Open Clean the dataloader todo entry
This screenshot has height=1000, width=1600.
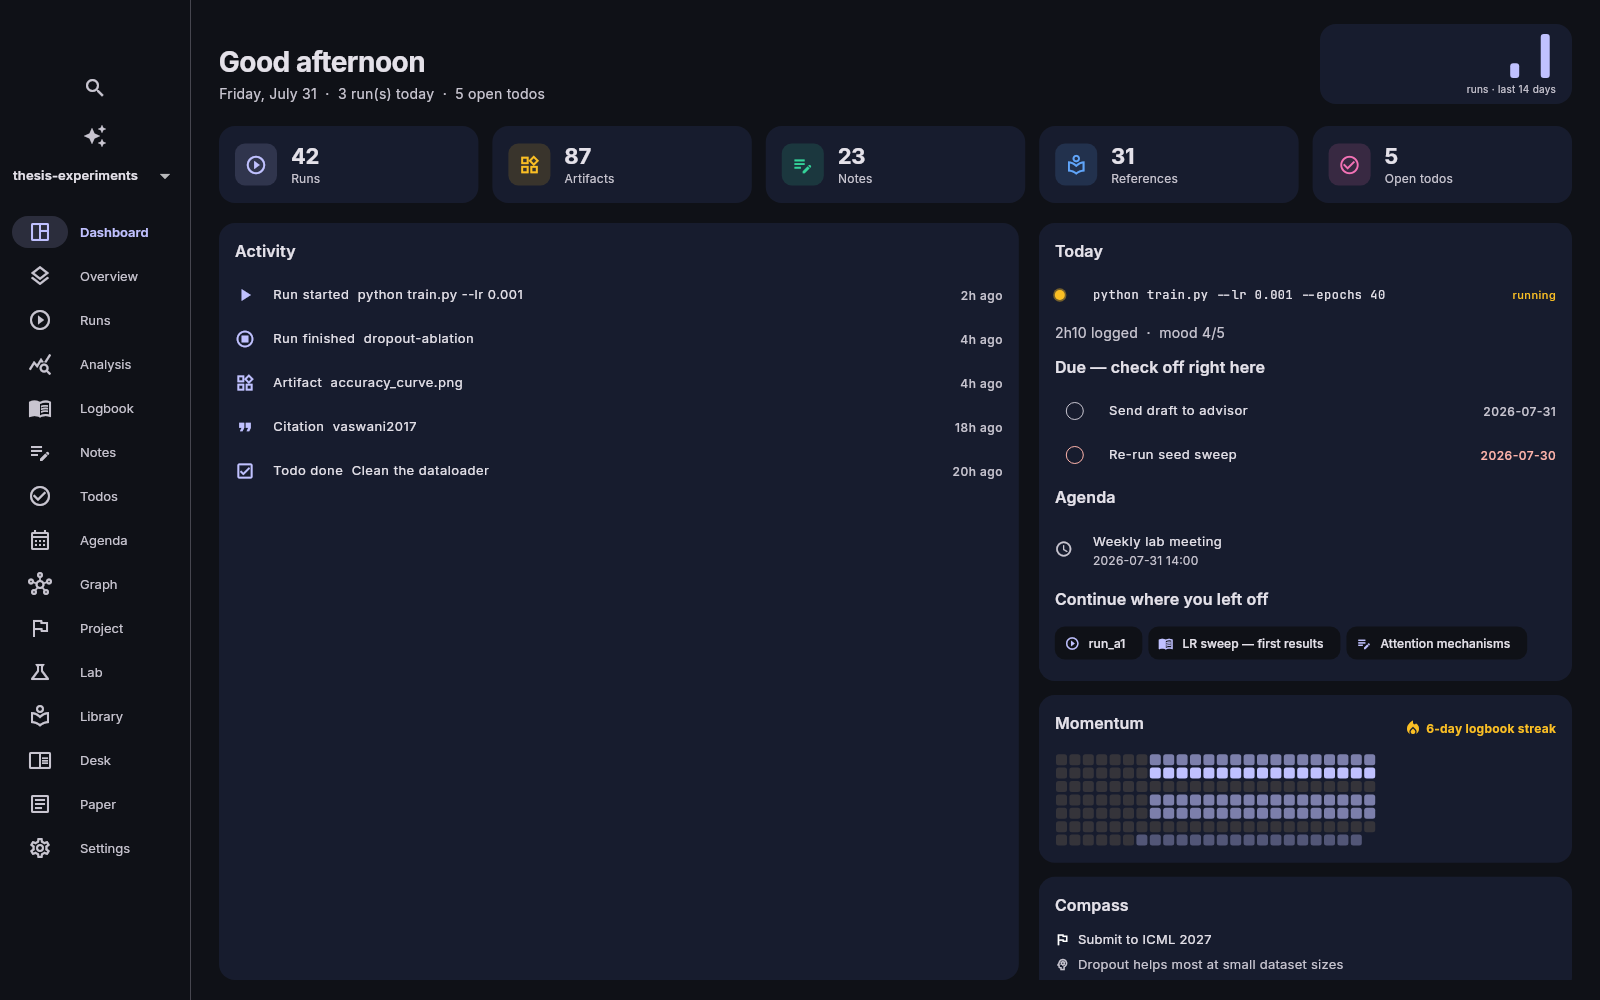619,471
